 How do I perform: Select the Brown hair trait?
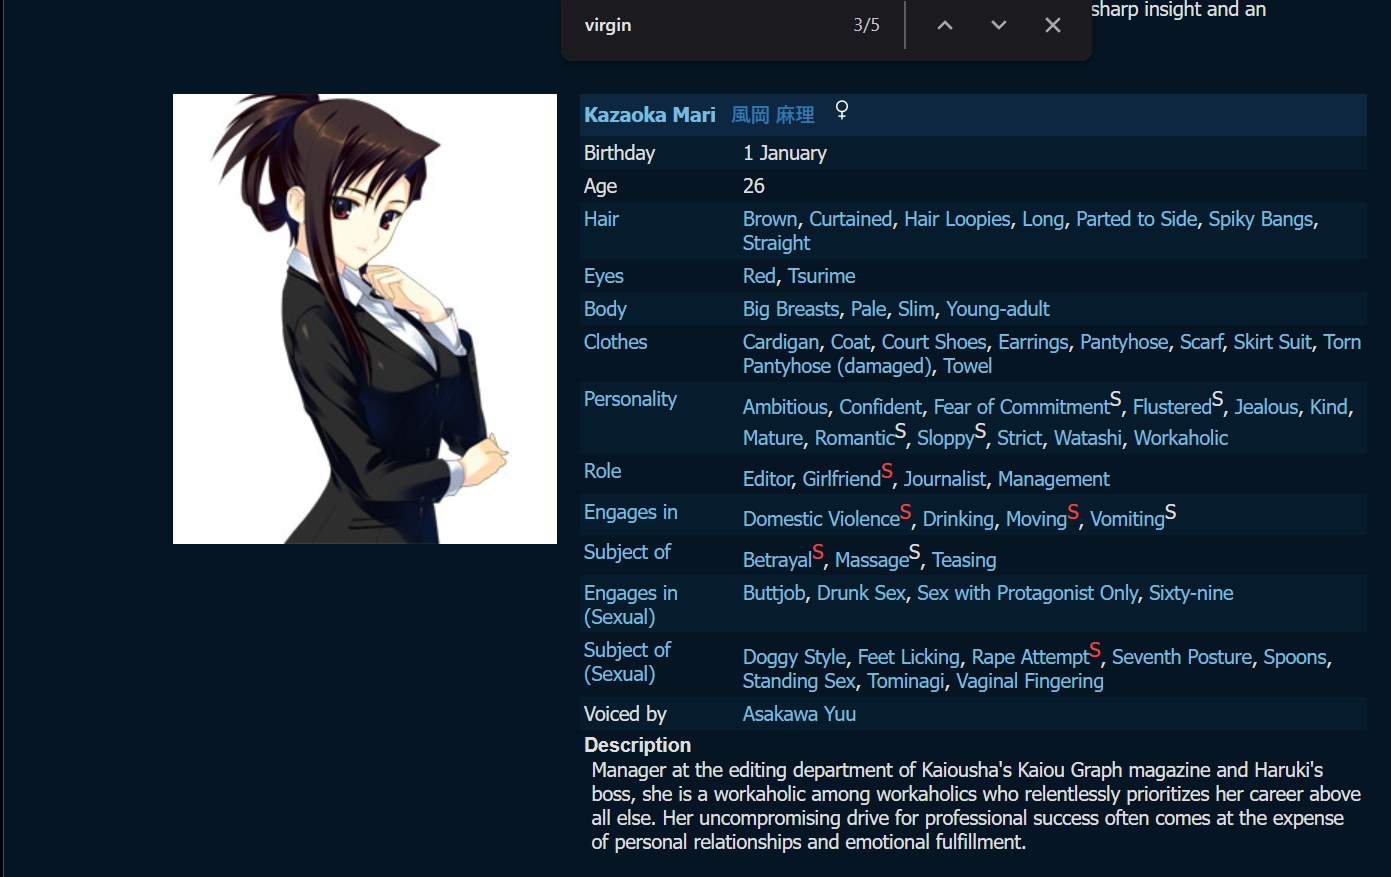[770, 219]
